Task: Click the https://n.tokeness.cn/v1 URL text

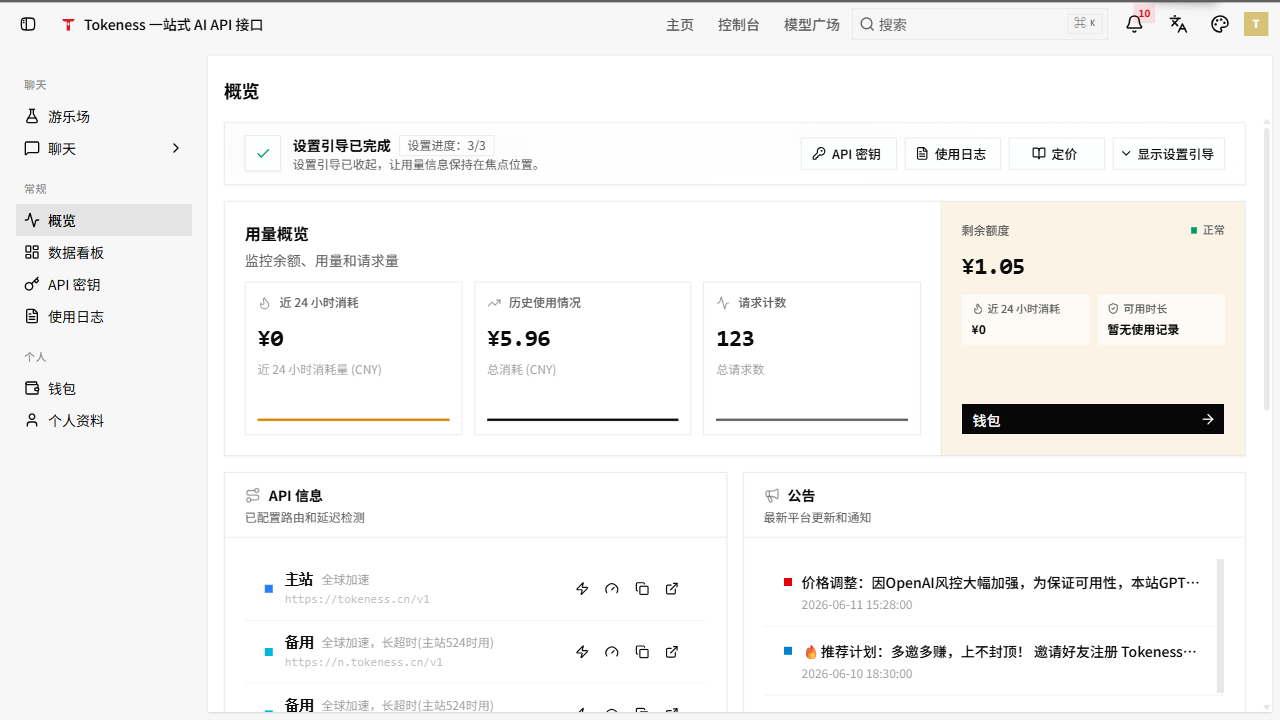Action: [364, 662]
